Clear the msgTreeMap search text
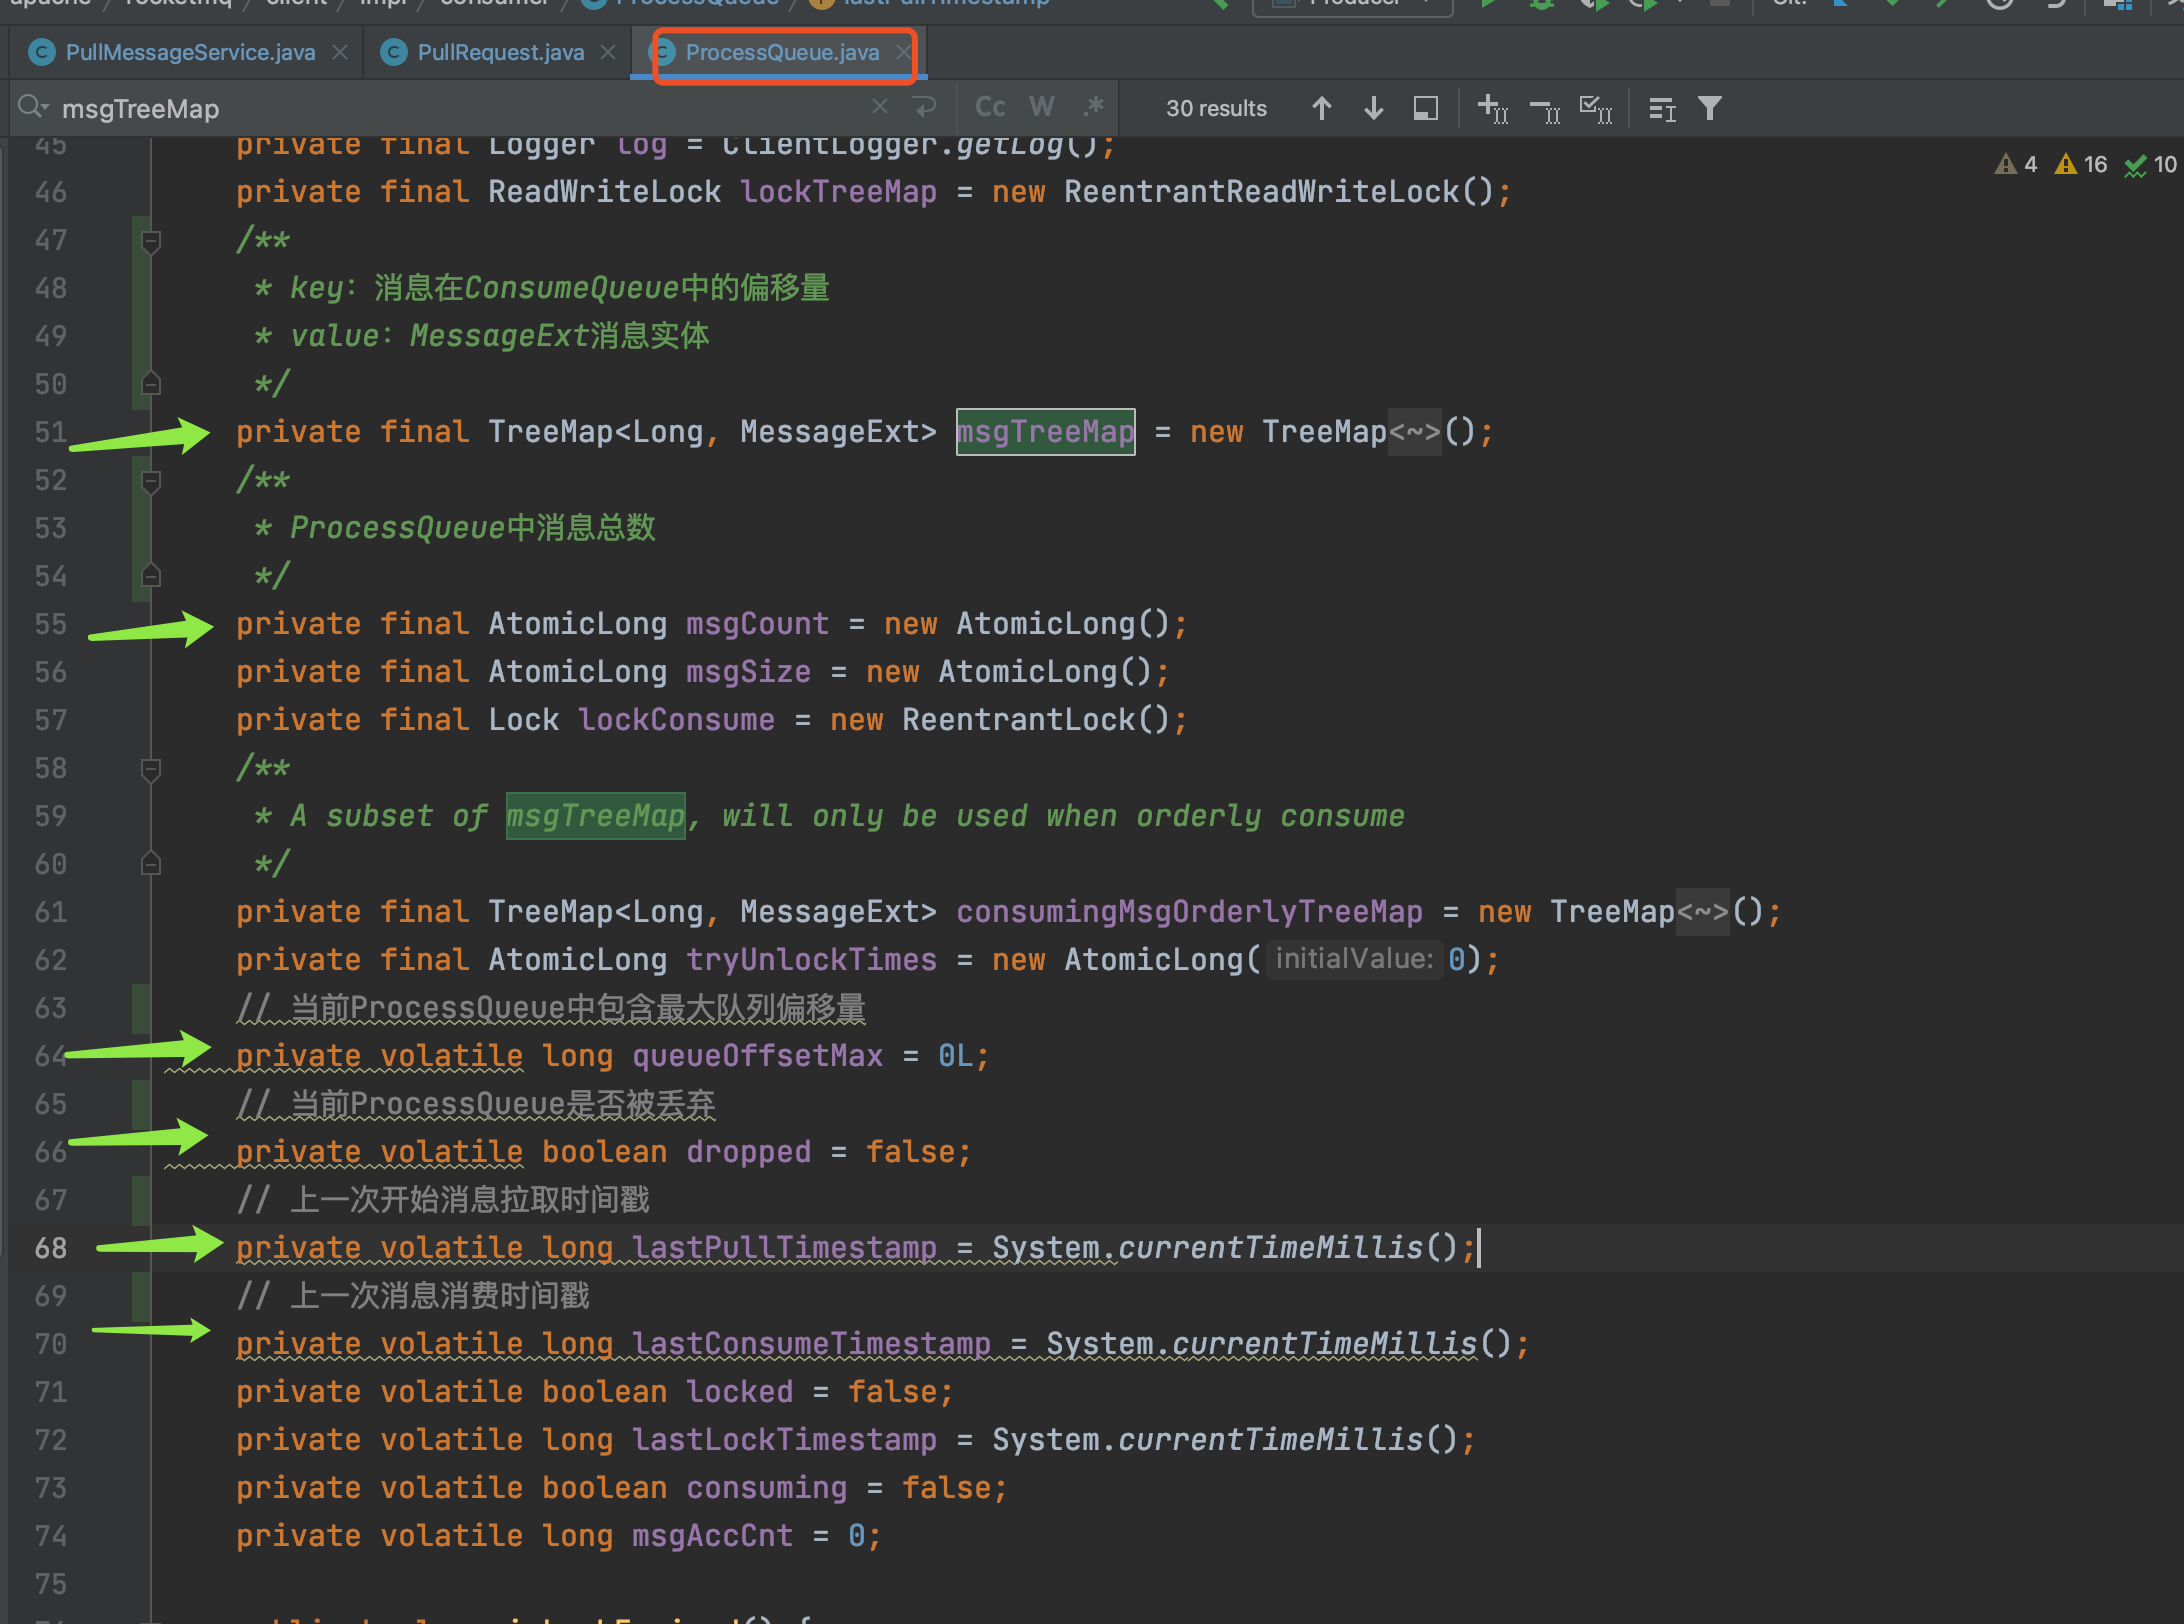The image size is (2184, 1624). pos(880,107)
